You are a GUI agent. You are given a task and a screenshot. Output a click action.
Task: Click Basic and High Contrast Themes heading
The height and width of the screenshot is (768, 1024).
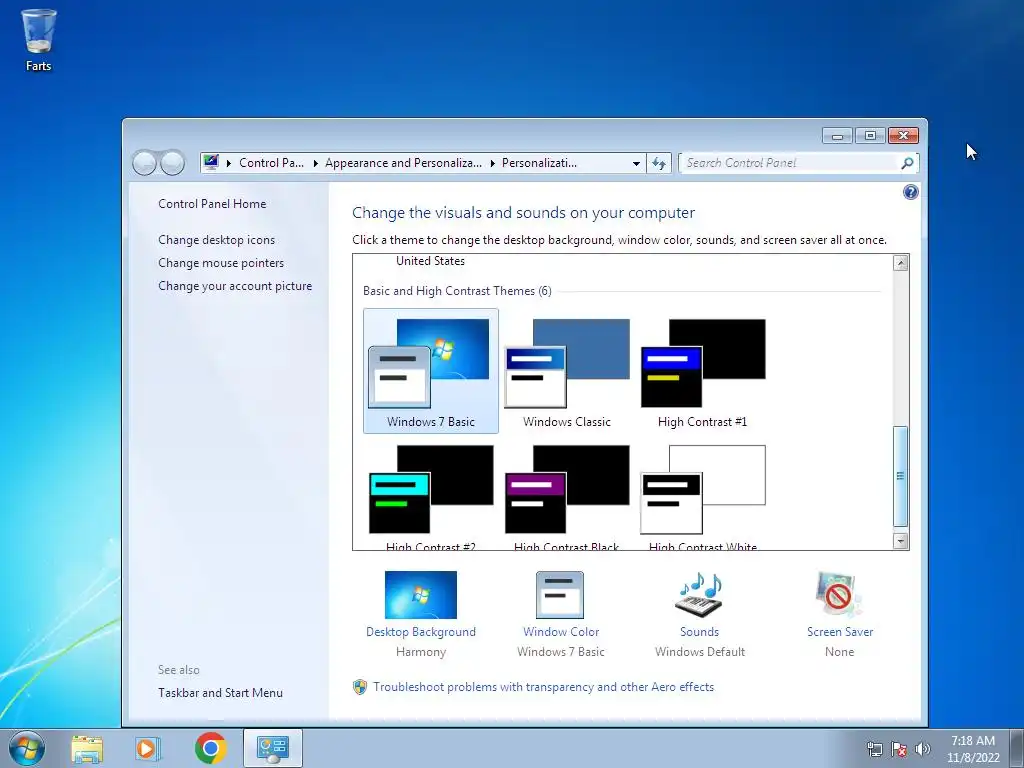pyautogui.click(x=457, y=291)
